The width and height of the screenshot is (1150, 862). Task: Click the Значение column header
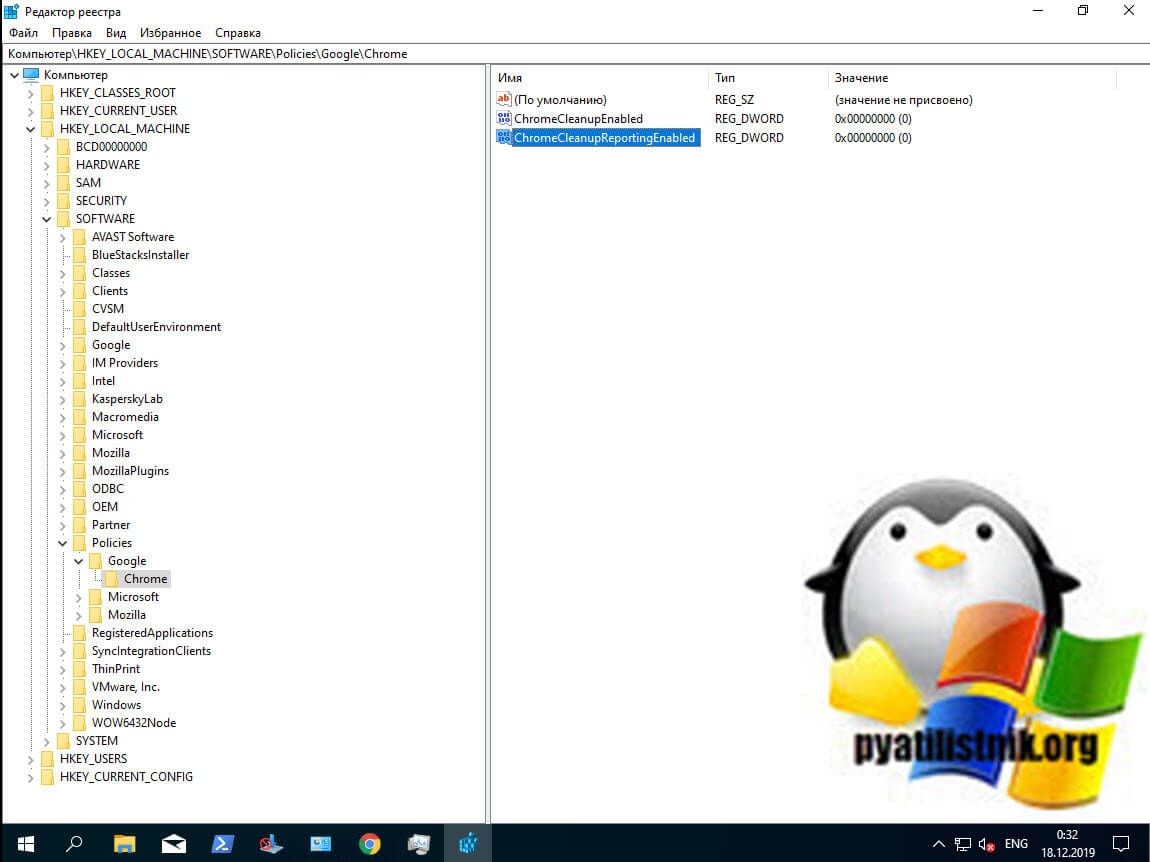[861, 78]
